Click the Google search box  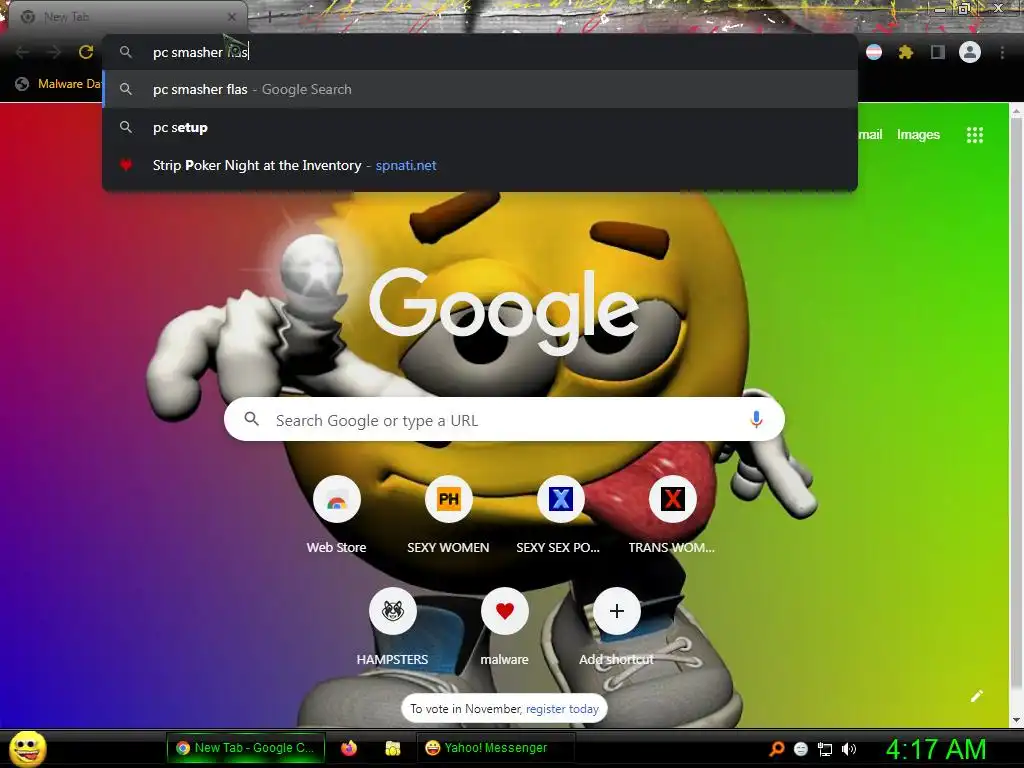pyautogui.click(x=504, y=419)
